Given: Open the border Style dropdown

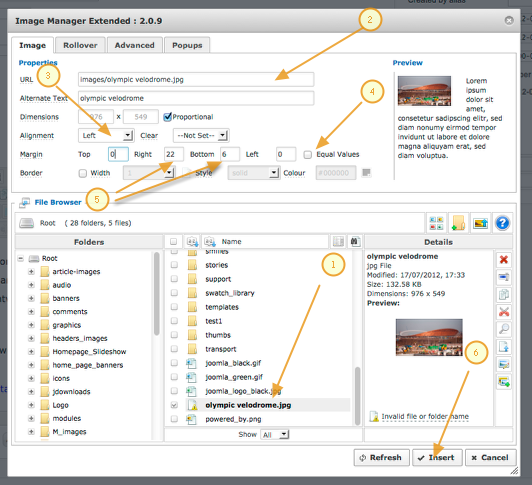Looking at the screenshot, I should (254, 173).
